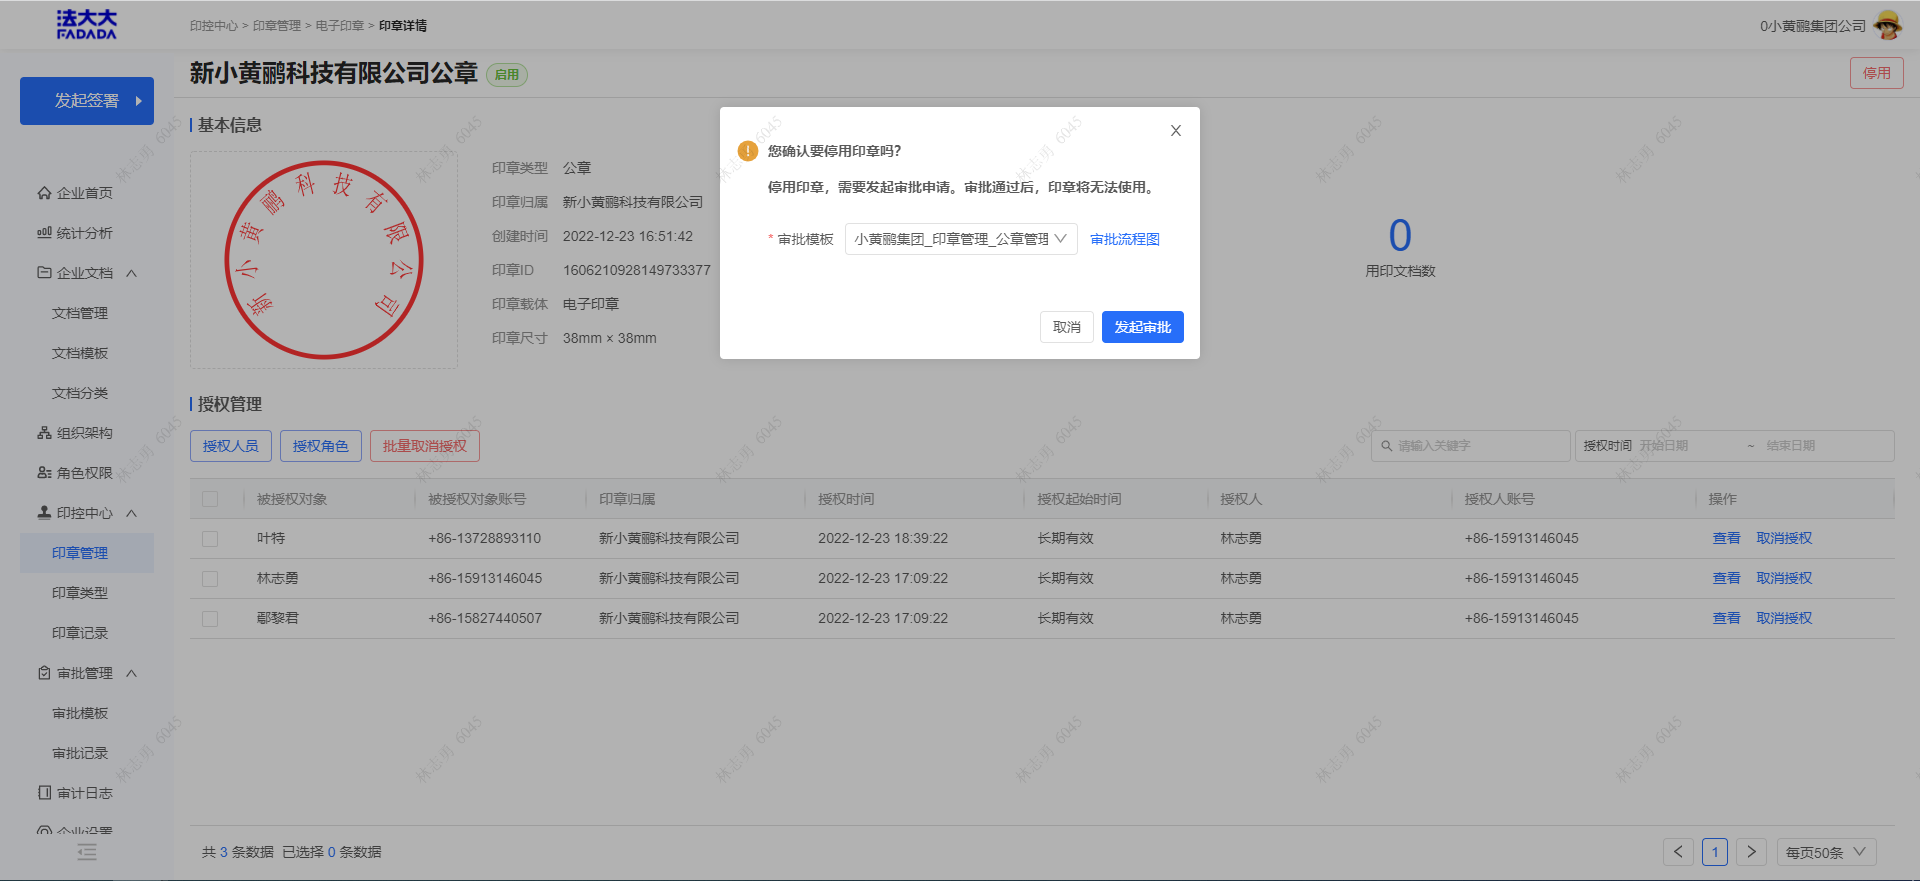Viewport: 1920px width, 881px height.
Task: Open the 审批流程图 link
Action: (x=1125, y=239)
